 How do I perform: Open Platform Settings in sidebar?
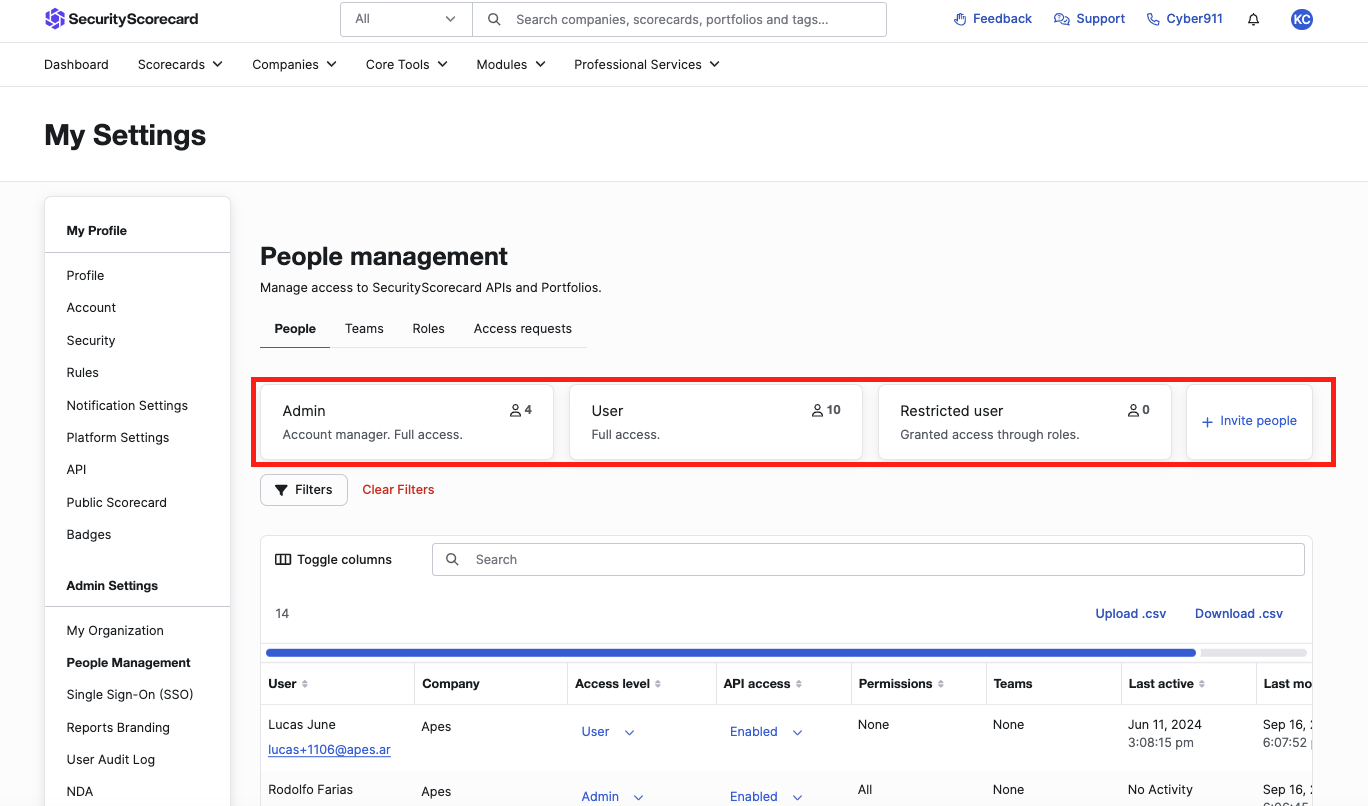118,437
